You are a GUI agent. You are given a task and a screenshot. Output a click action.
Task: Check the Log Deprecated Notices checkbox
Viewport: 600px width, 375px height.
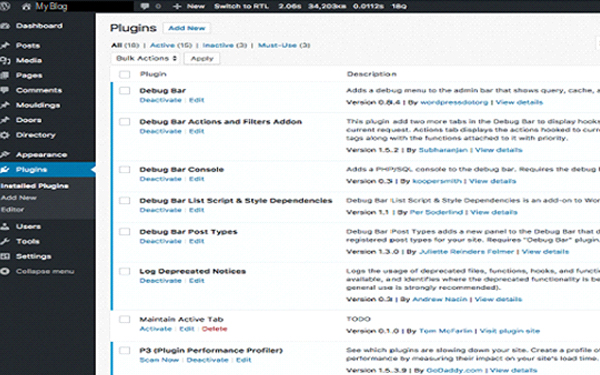point(124,271)
